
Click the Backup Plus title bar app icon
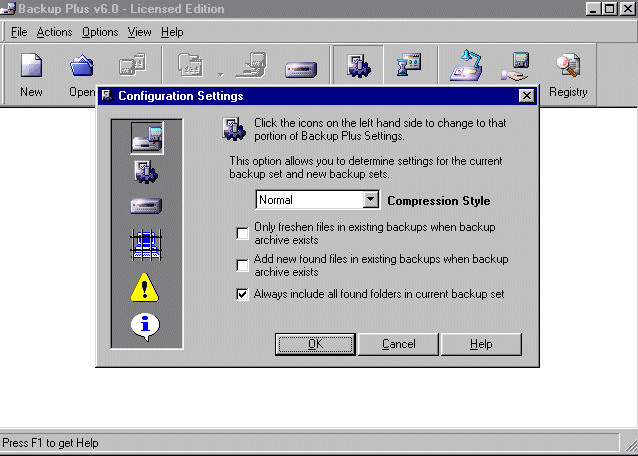tap(8, 9)
